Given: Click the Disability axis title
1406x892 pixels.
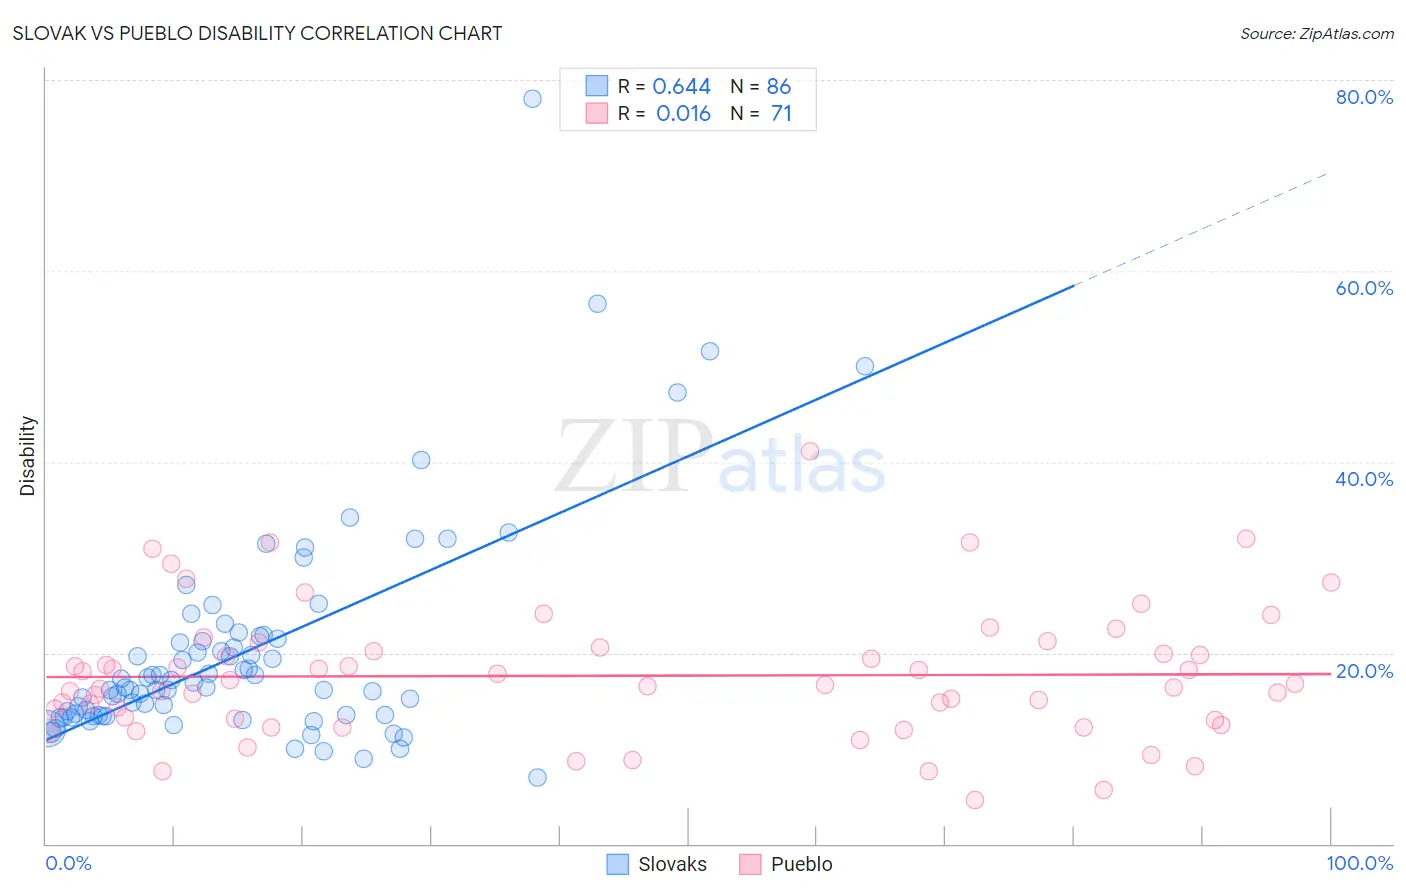Looking at the screenshot, I should pyautogui.click(x=28, y=456).
